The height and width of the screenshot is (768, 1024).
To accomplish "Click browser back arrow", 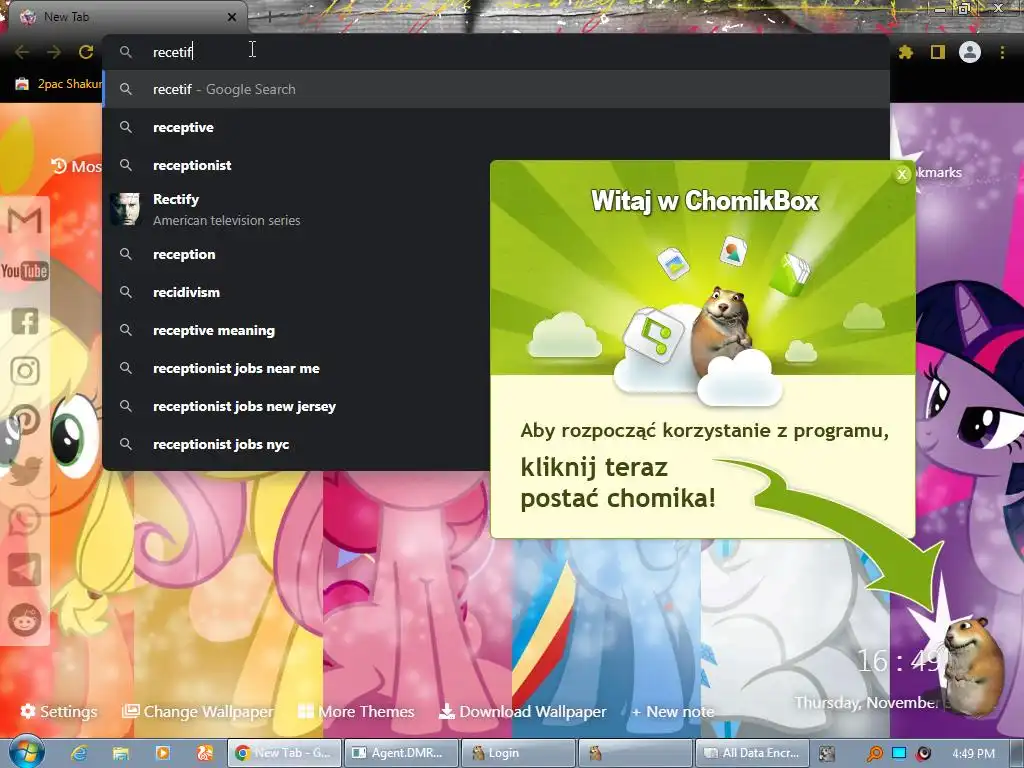I will click(x=22, y=52).
